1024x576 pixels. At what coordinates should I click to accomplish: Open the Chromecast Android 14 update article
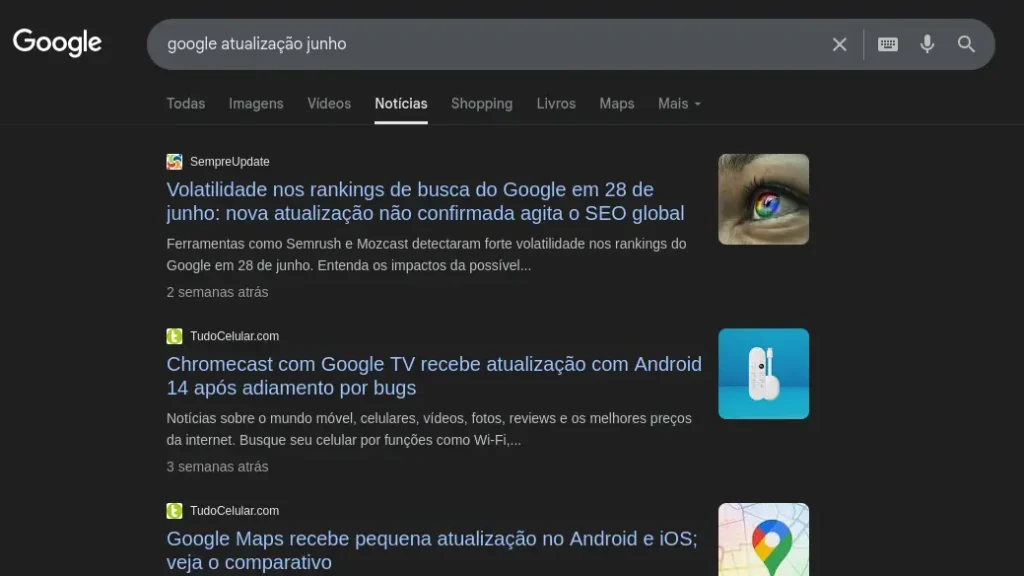coord(433,375)
